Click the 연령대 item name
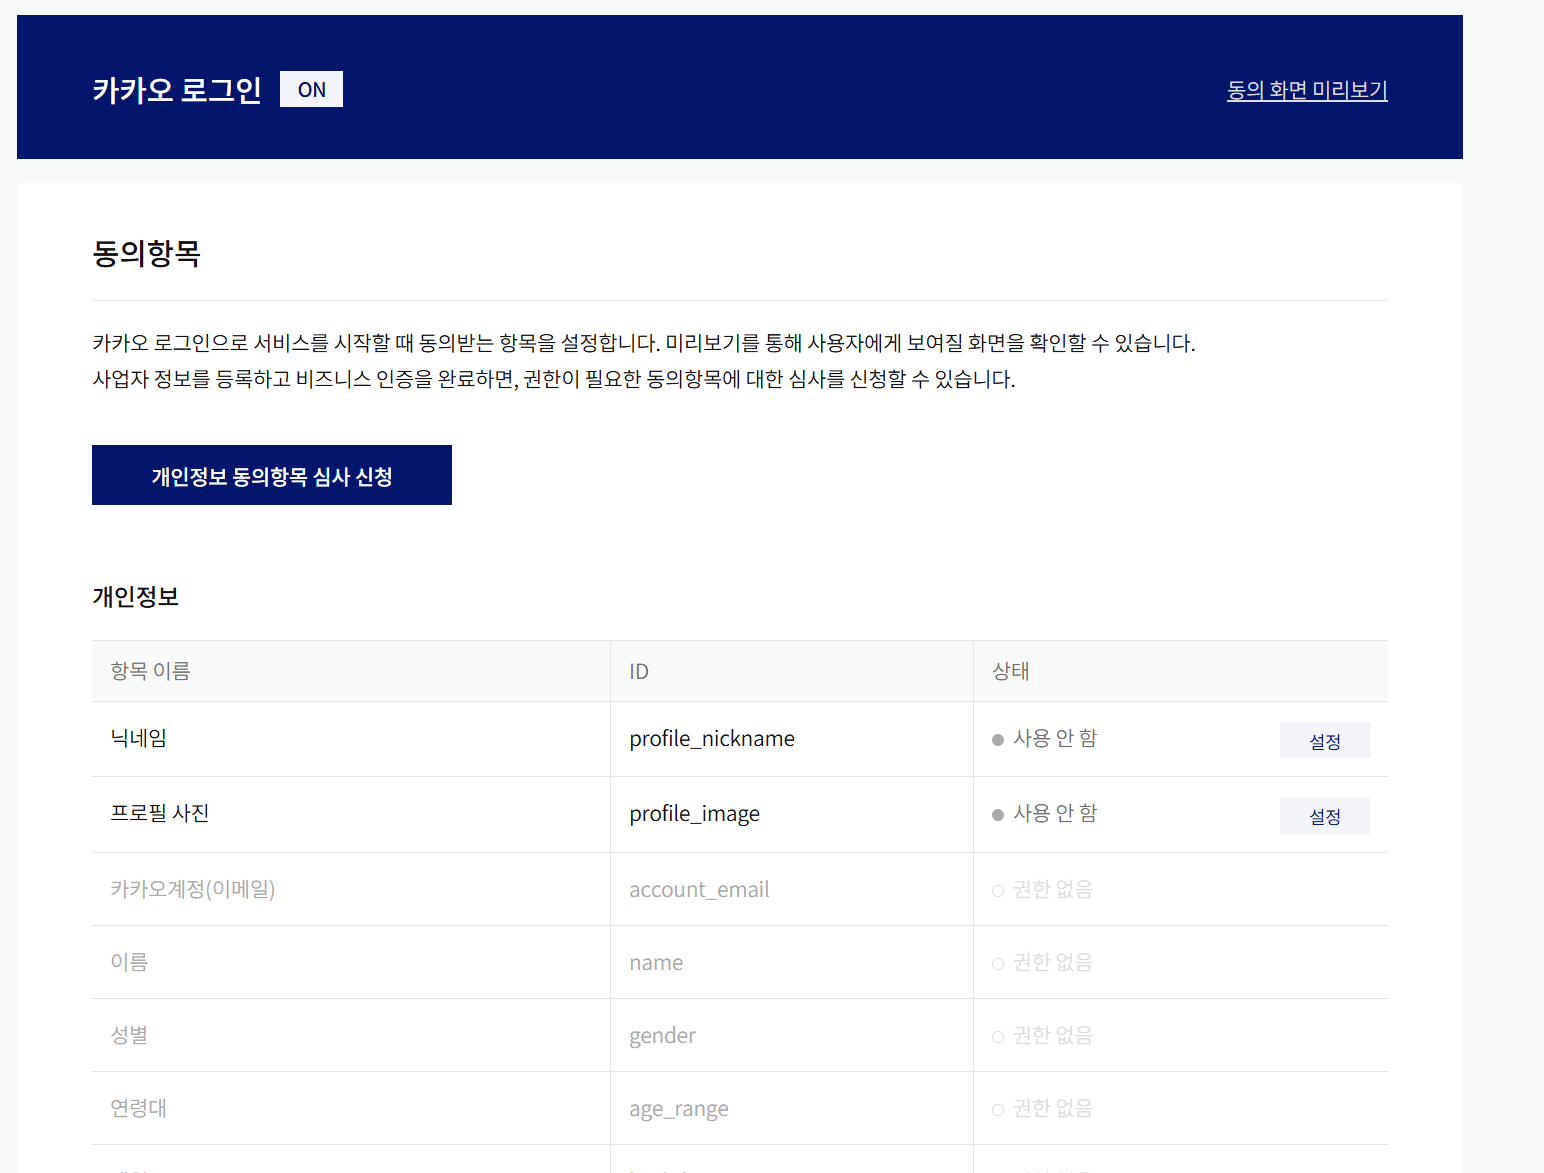 coord(139,1108)
